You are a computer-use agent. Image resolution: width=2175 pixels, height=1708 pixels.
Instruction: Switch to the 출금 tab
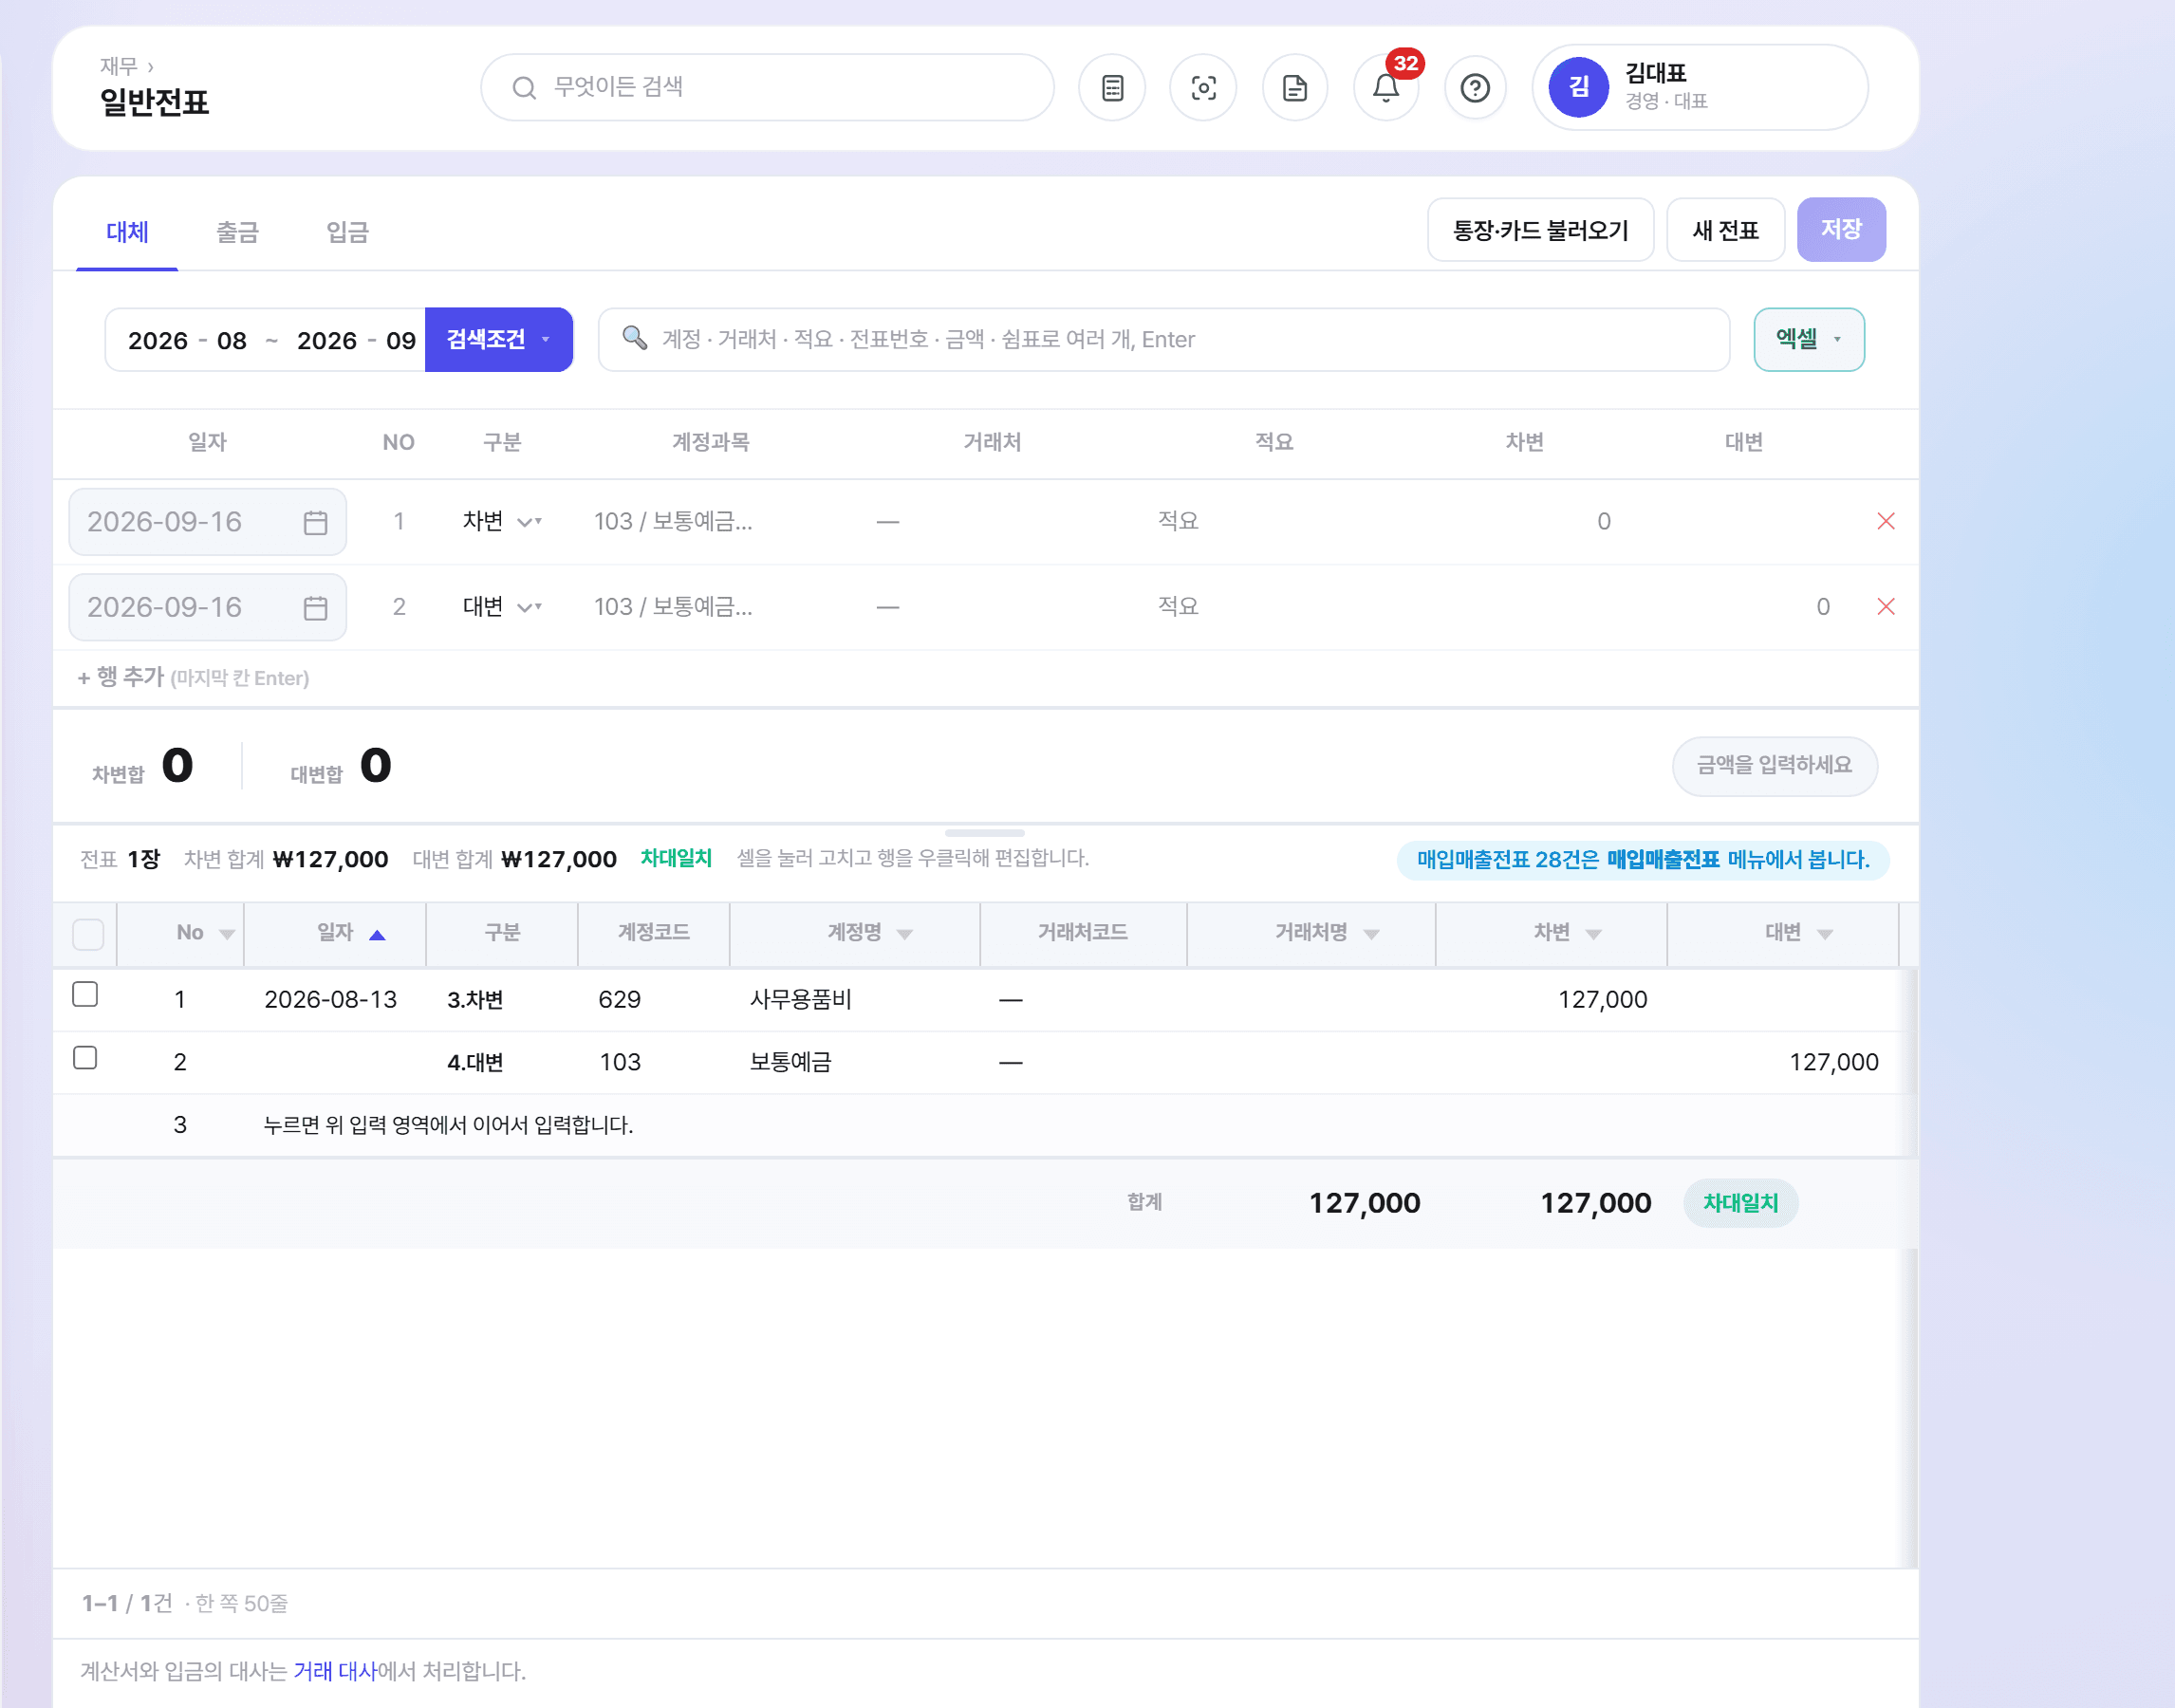point(237,232)
